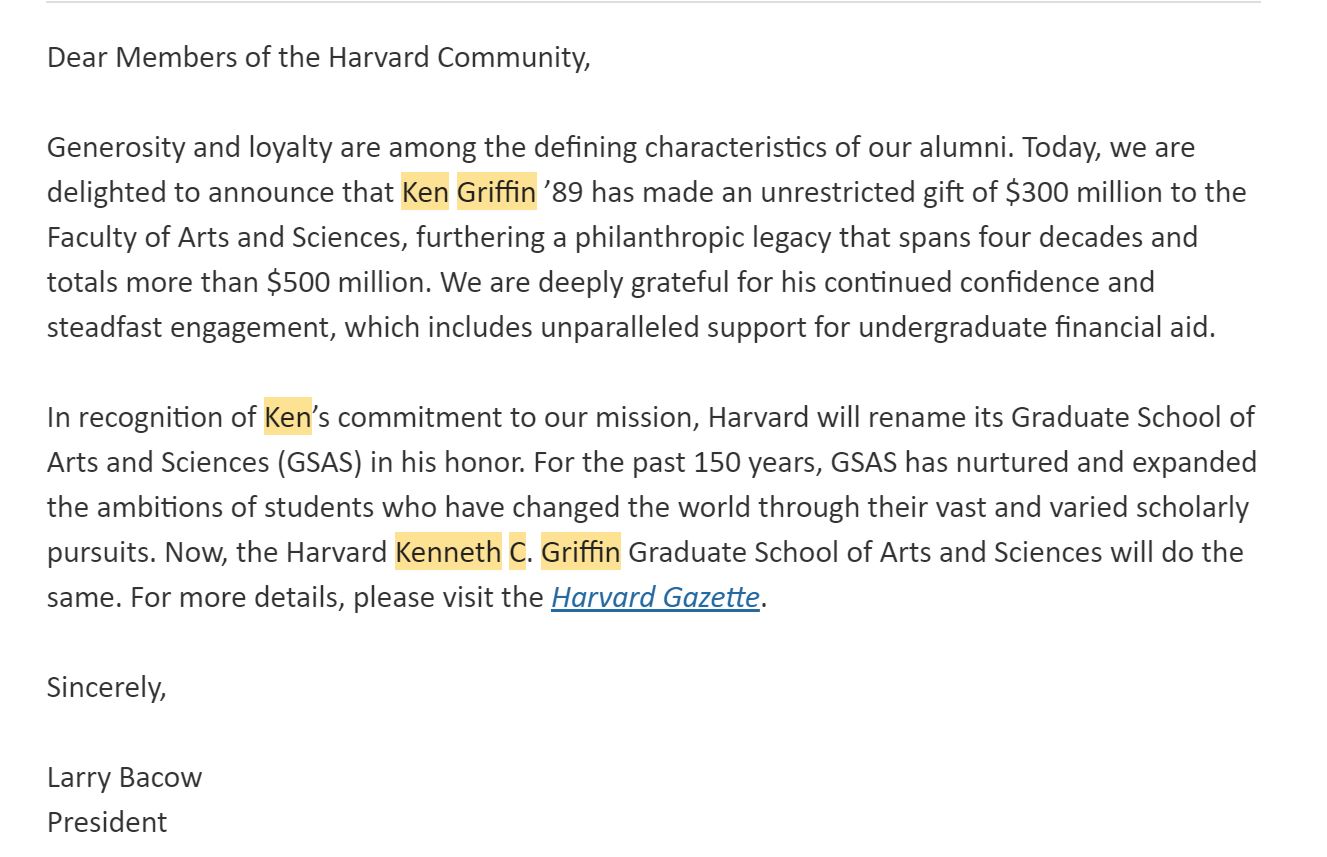Click highlighted "Griffin" before "Graduate School"
Viewport: 1327px width, 857px height.
(x=580, y=552)
